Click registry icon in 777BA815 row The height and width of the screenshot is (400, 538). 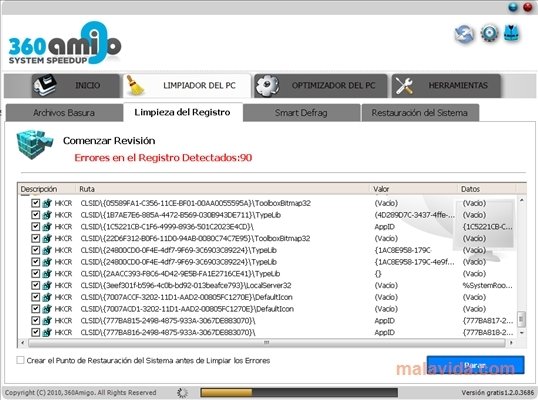(47, 321)
